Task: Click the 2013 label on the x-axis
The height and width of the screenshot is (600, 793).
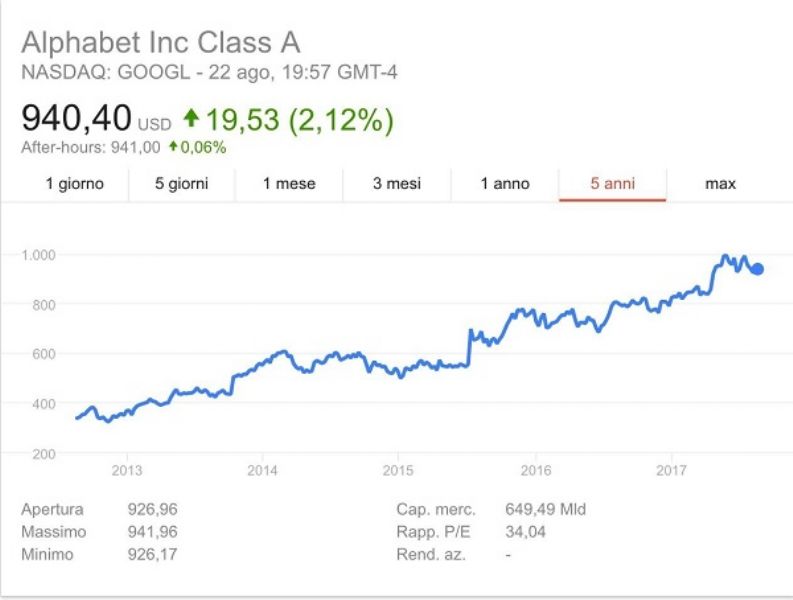Action: [x=127, y=470]
